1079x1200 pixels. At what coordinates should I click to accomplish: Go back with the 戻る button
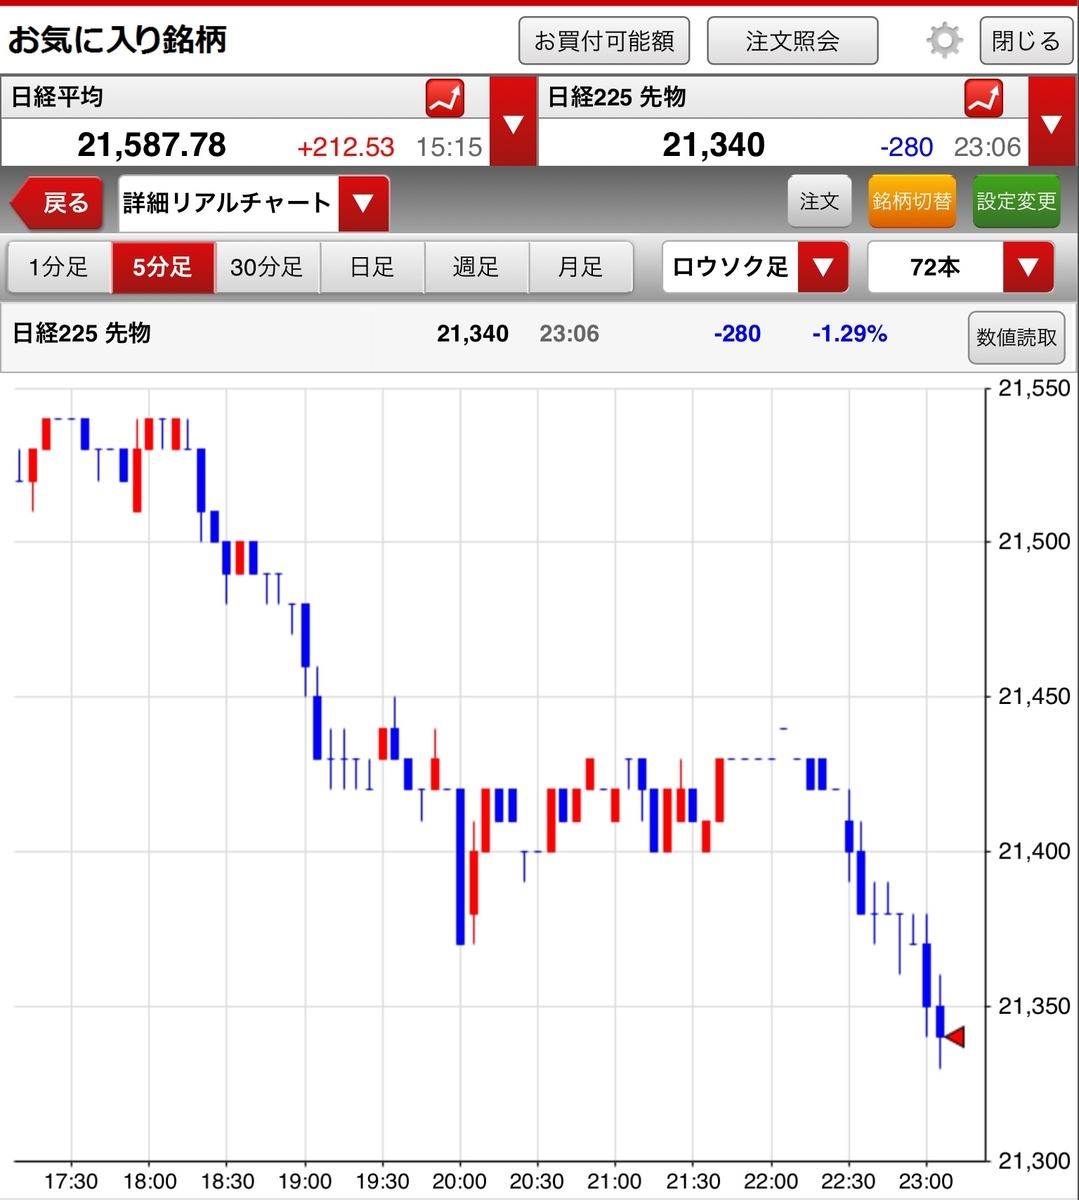pyautogui.click(x=58, y=204)
